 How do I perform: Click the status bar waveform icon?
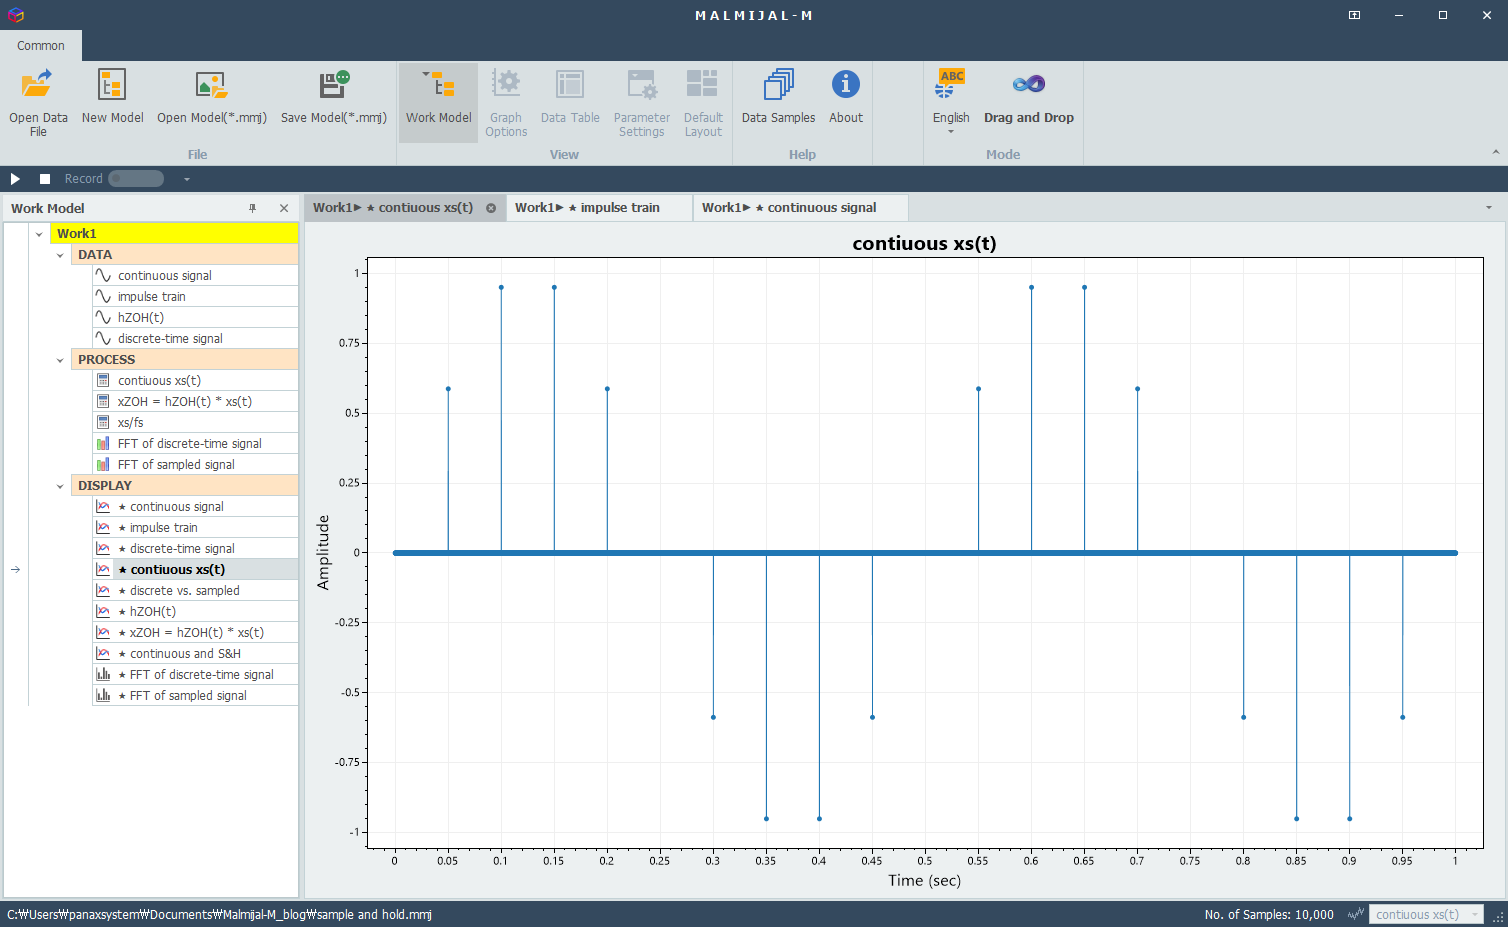pyautogui.click(x=1356, y=914)
